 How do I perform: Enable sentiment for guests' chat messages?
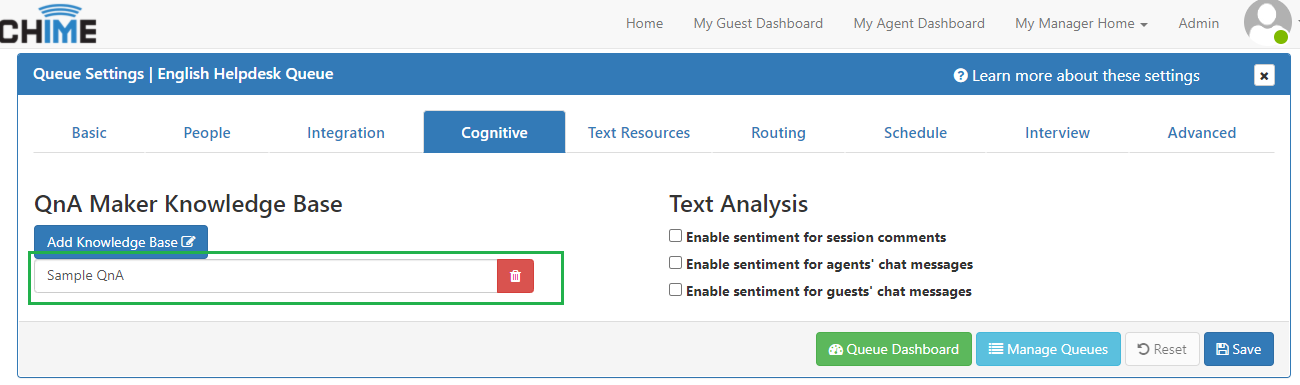[x=676, y=291]
